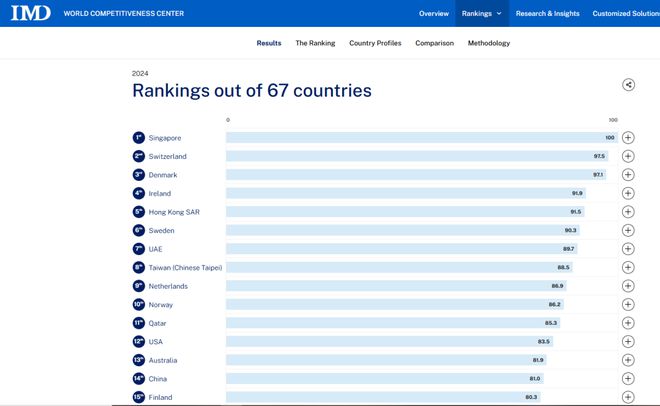Open the plus icon for Taiwan (Chinese Taipei)
The width and height of the screenshot is (660, 406).
[x=628, y=267]
